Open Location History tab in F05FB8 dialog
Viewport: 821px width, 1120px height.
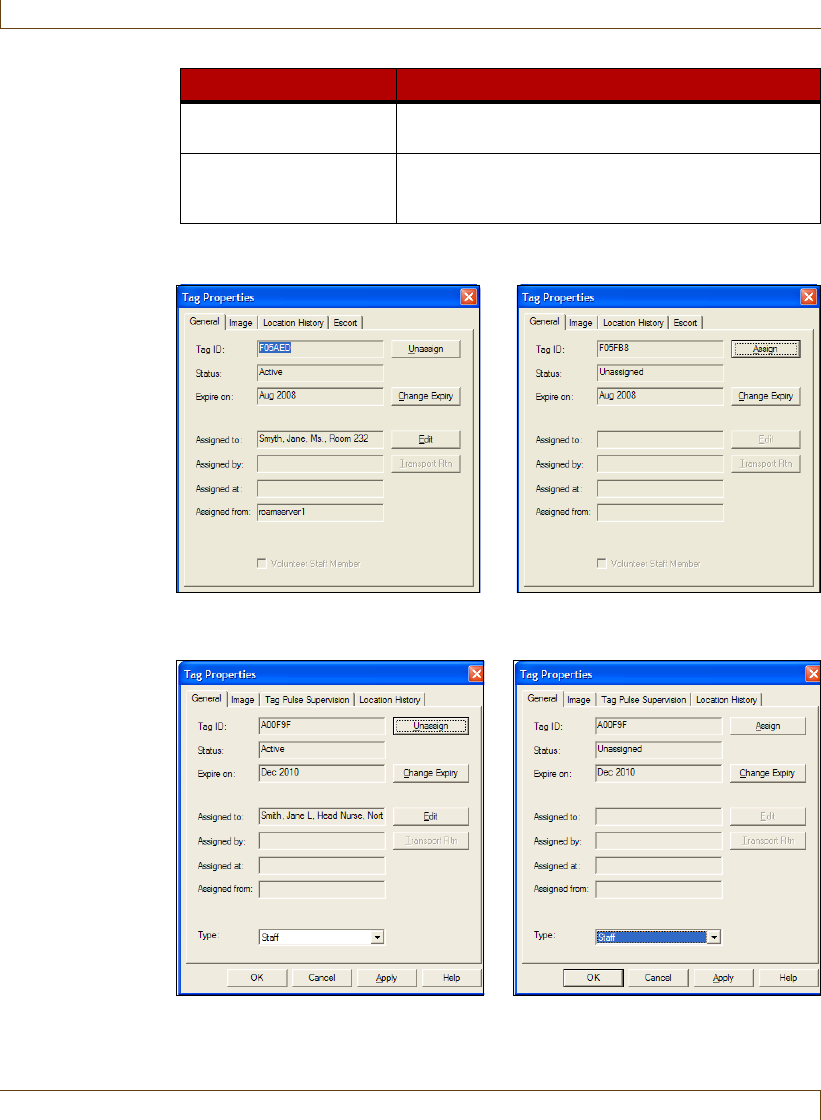coord(633,323)
